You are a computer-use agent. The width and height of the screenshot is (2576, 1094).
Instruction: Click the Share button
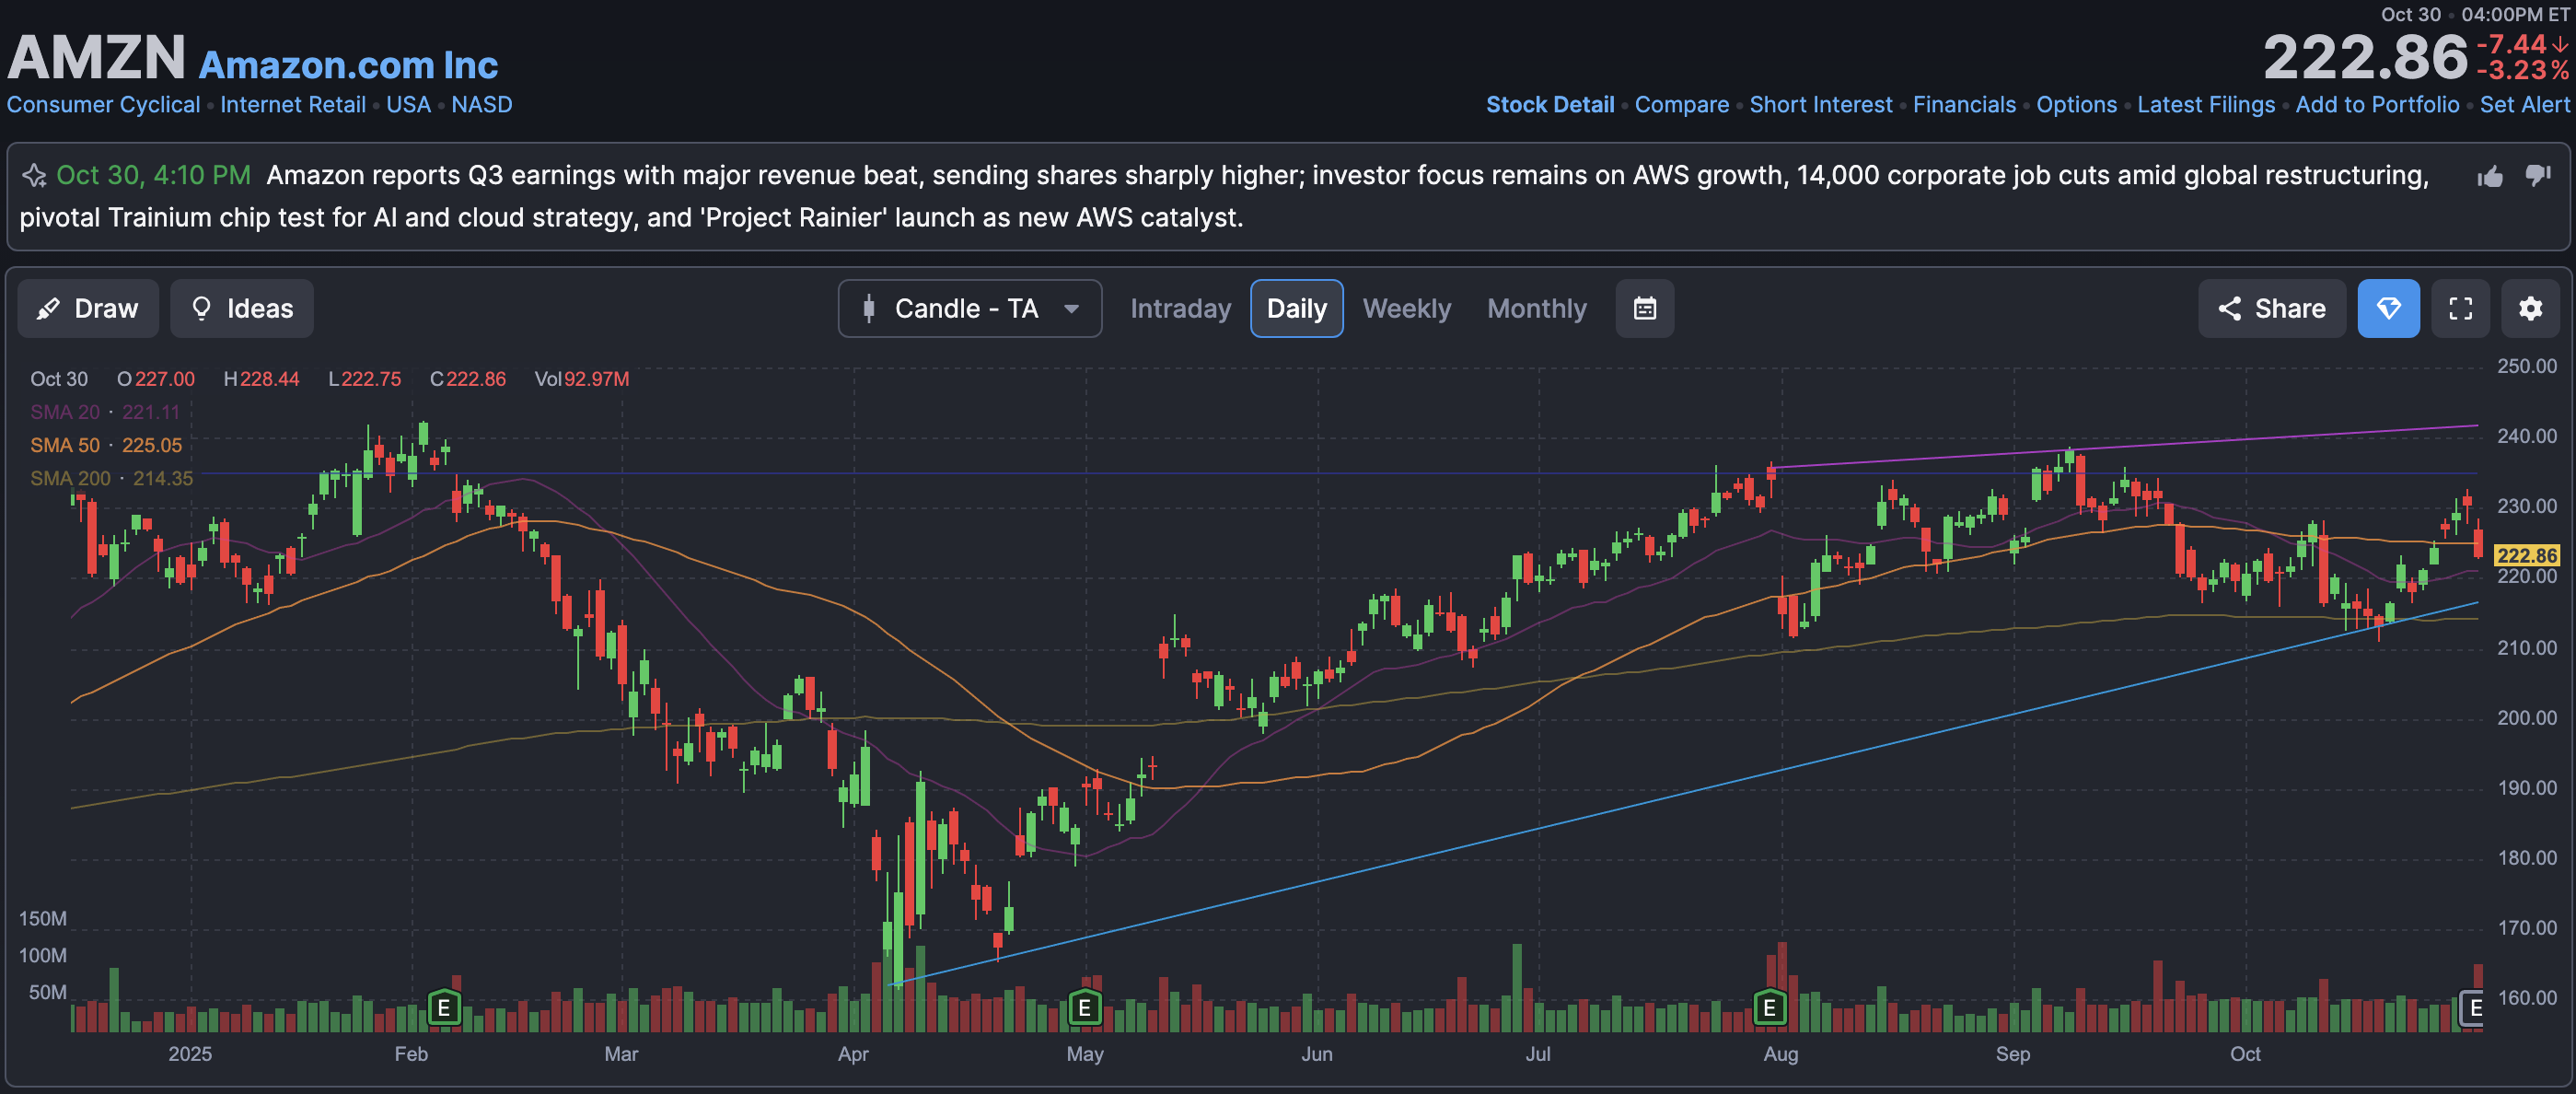point(2271,308)
